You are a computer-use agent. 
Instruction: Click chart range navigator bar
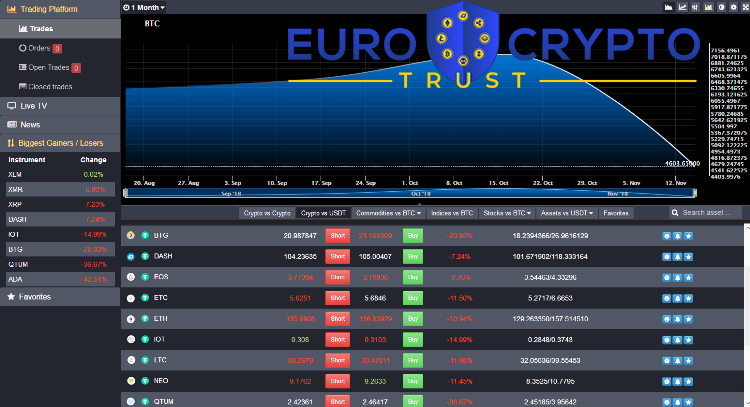[x=409, y=193]
